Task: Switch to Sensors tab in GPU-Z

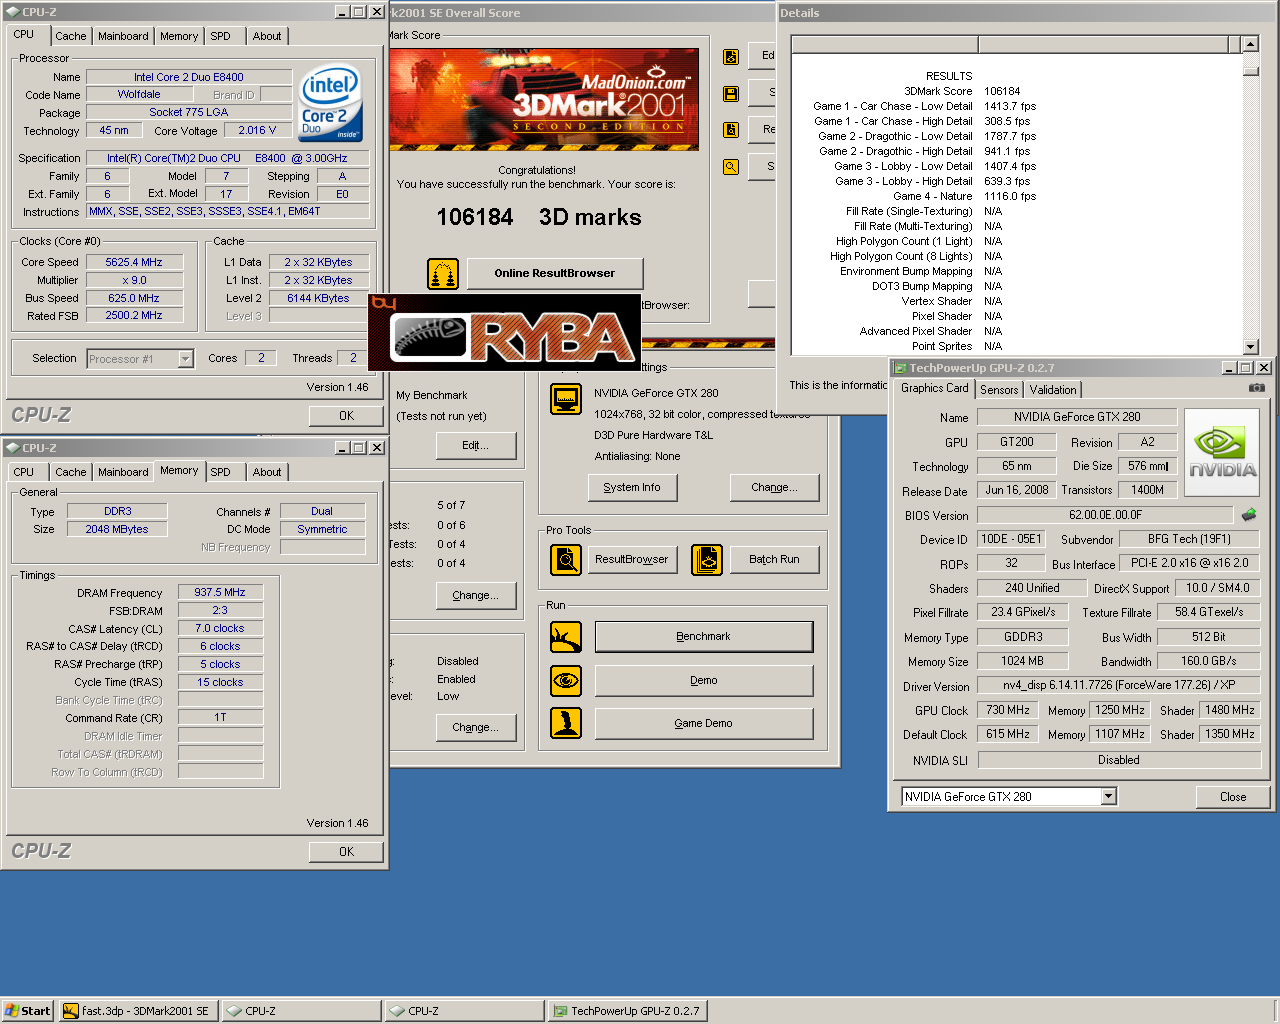Action: [x=999, y=390]
